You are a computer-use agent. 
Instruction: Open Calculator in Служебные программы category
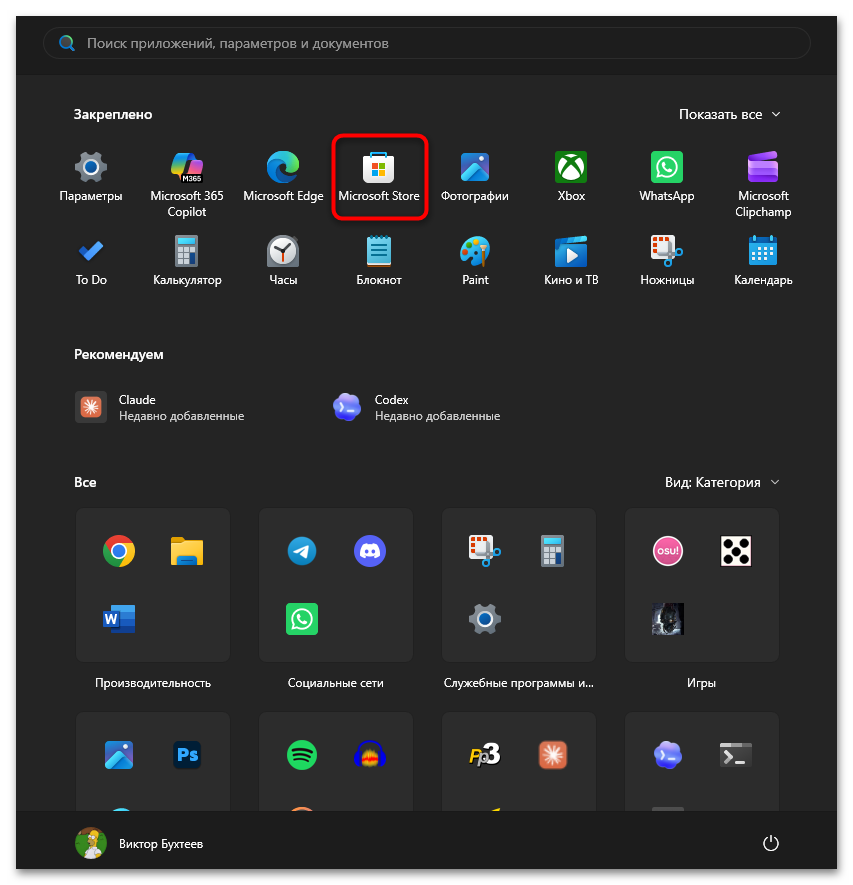(553, 551)
